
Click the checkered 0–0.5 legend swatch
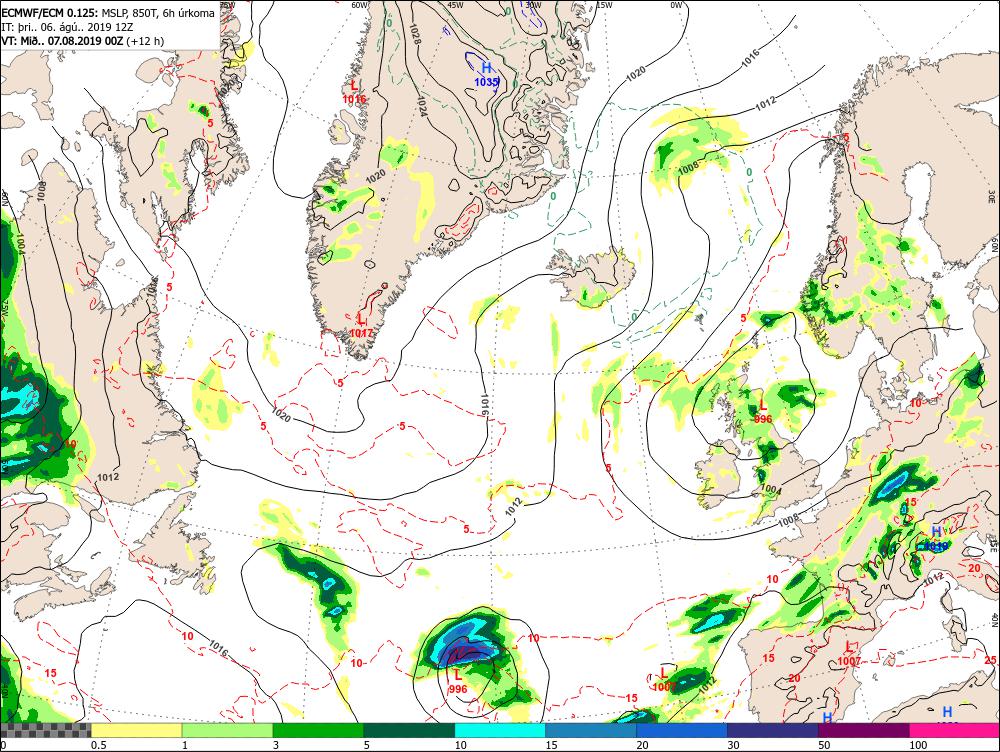pos(45,730)
